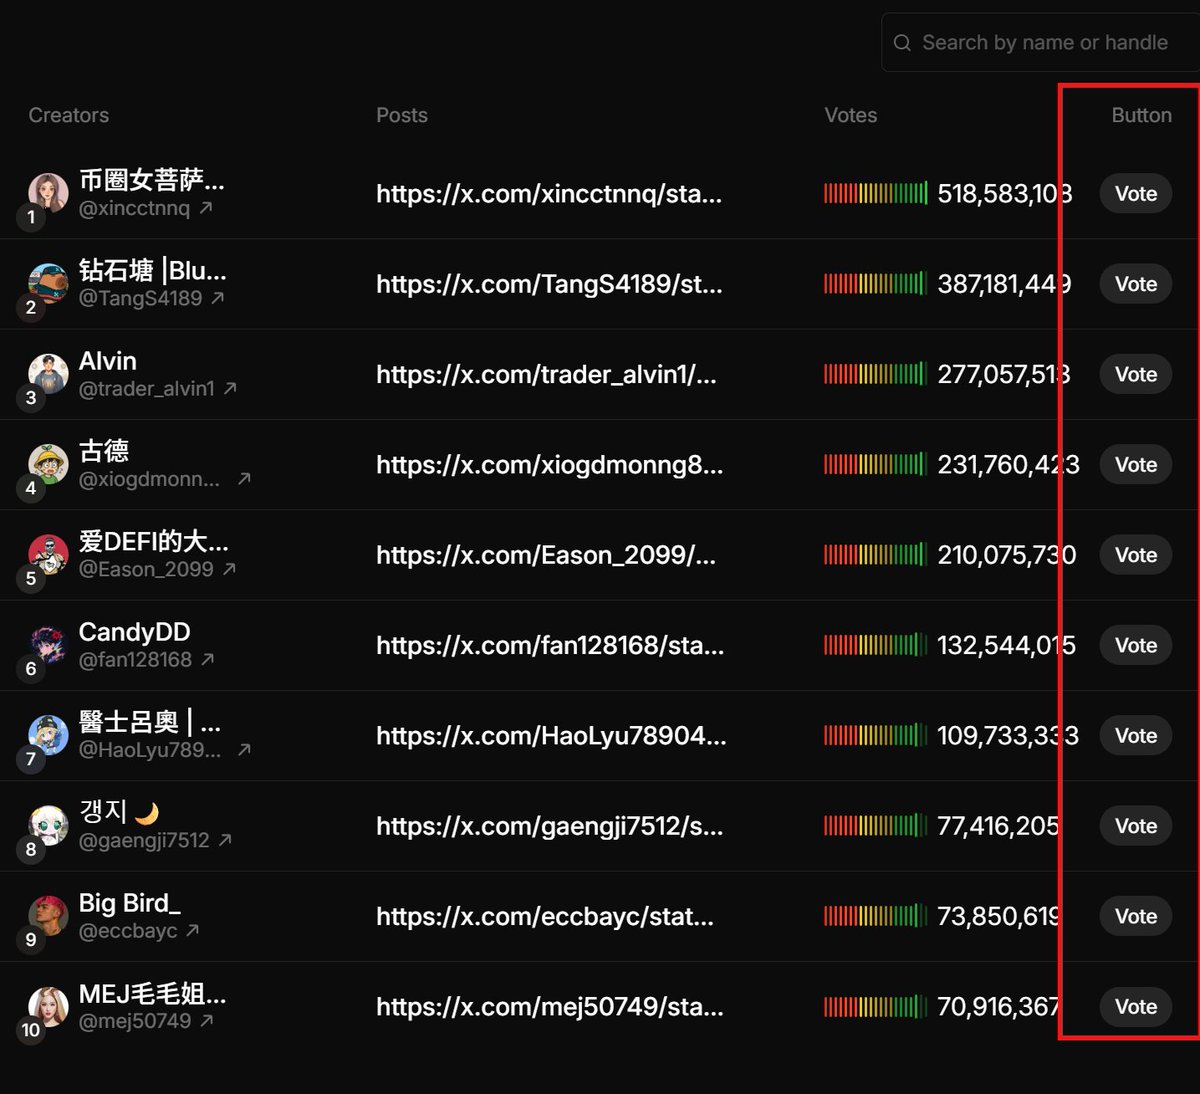Open the x.com/trader_alvin1 post link

pyautogui.click(x=546, y=374)
